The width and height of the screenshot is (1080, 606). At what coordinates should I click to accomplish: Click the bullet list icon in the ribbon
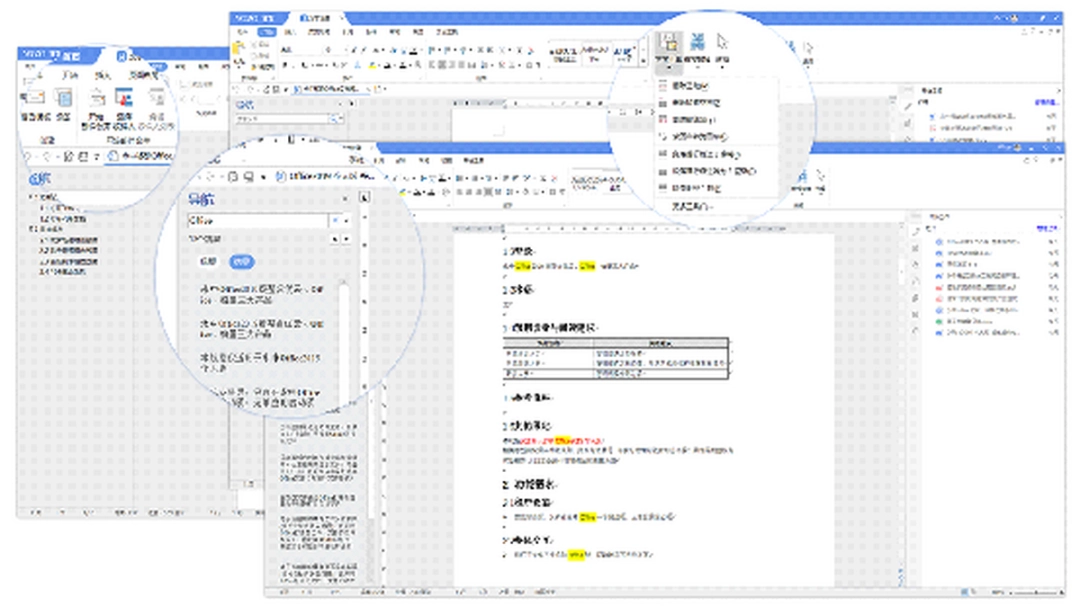(432, 47)
